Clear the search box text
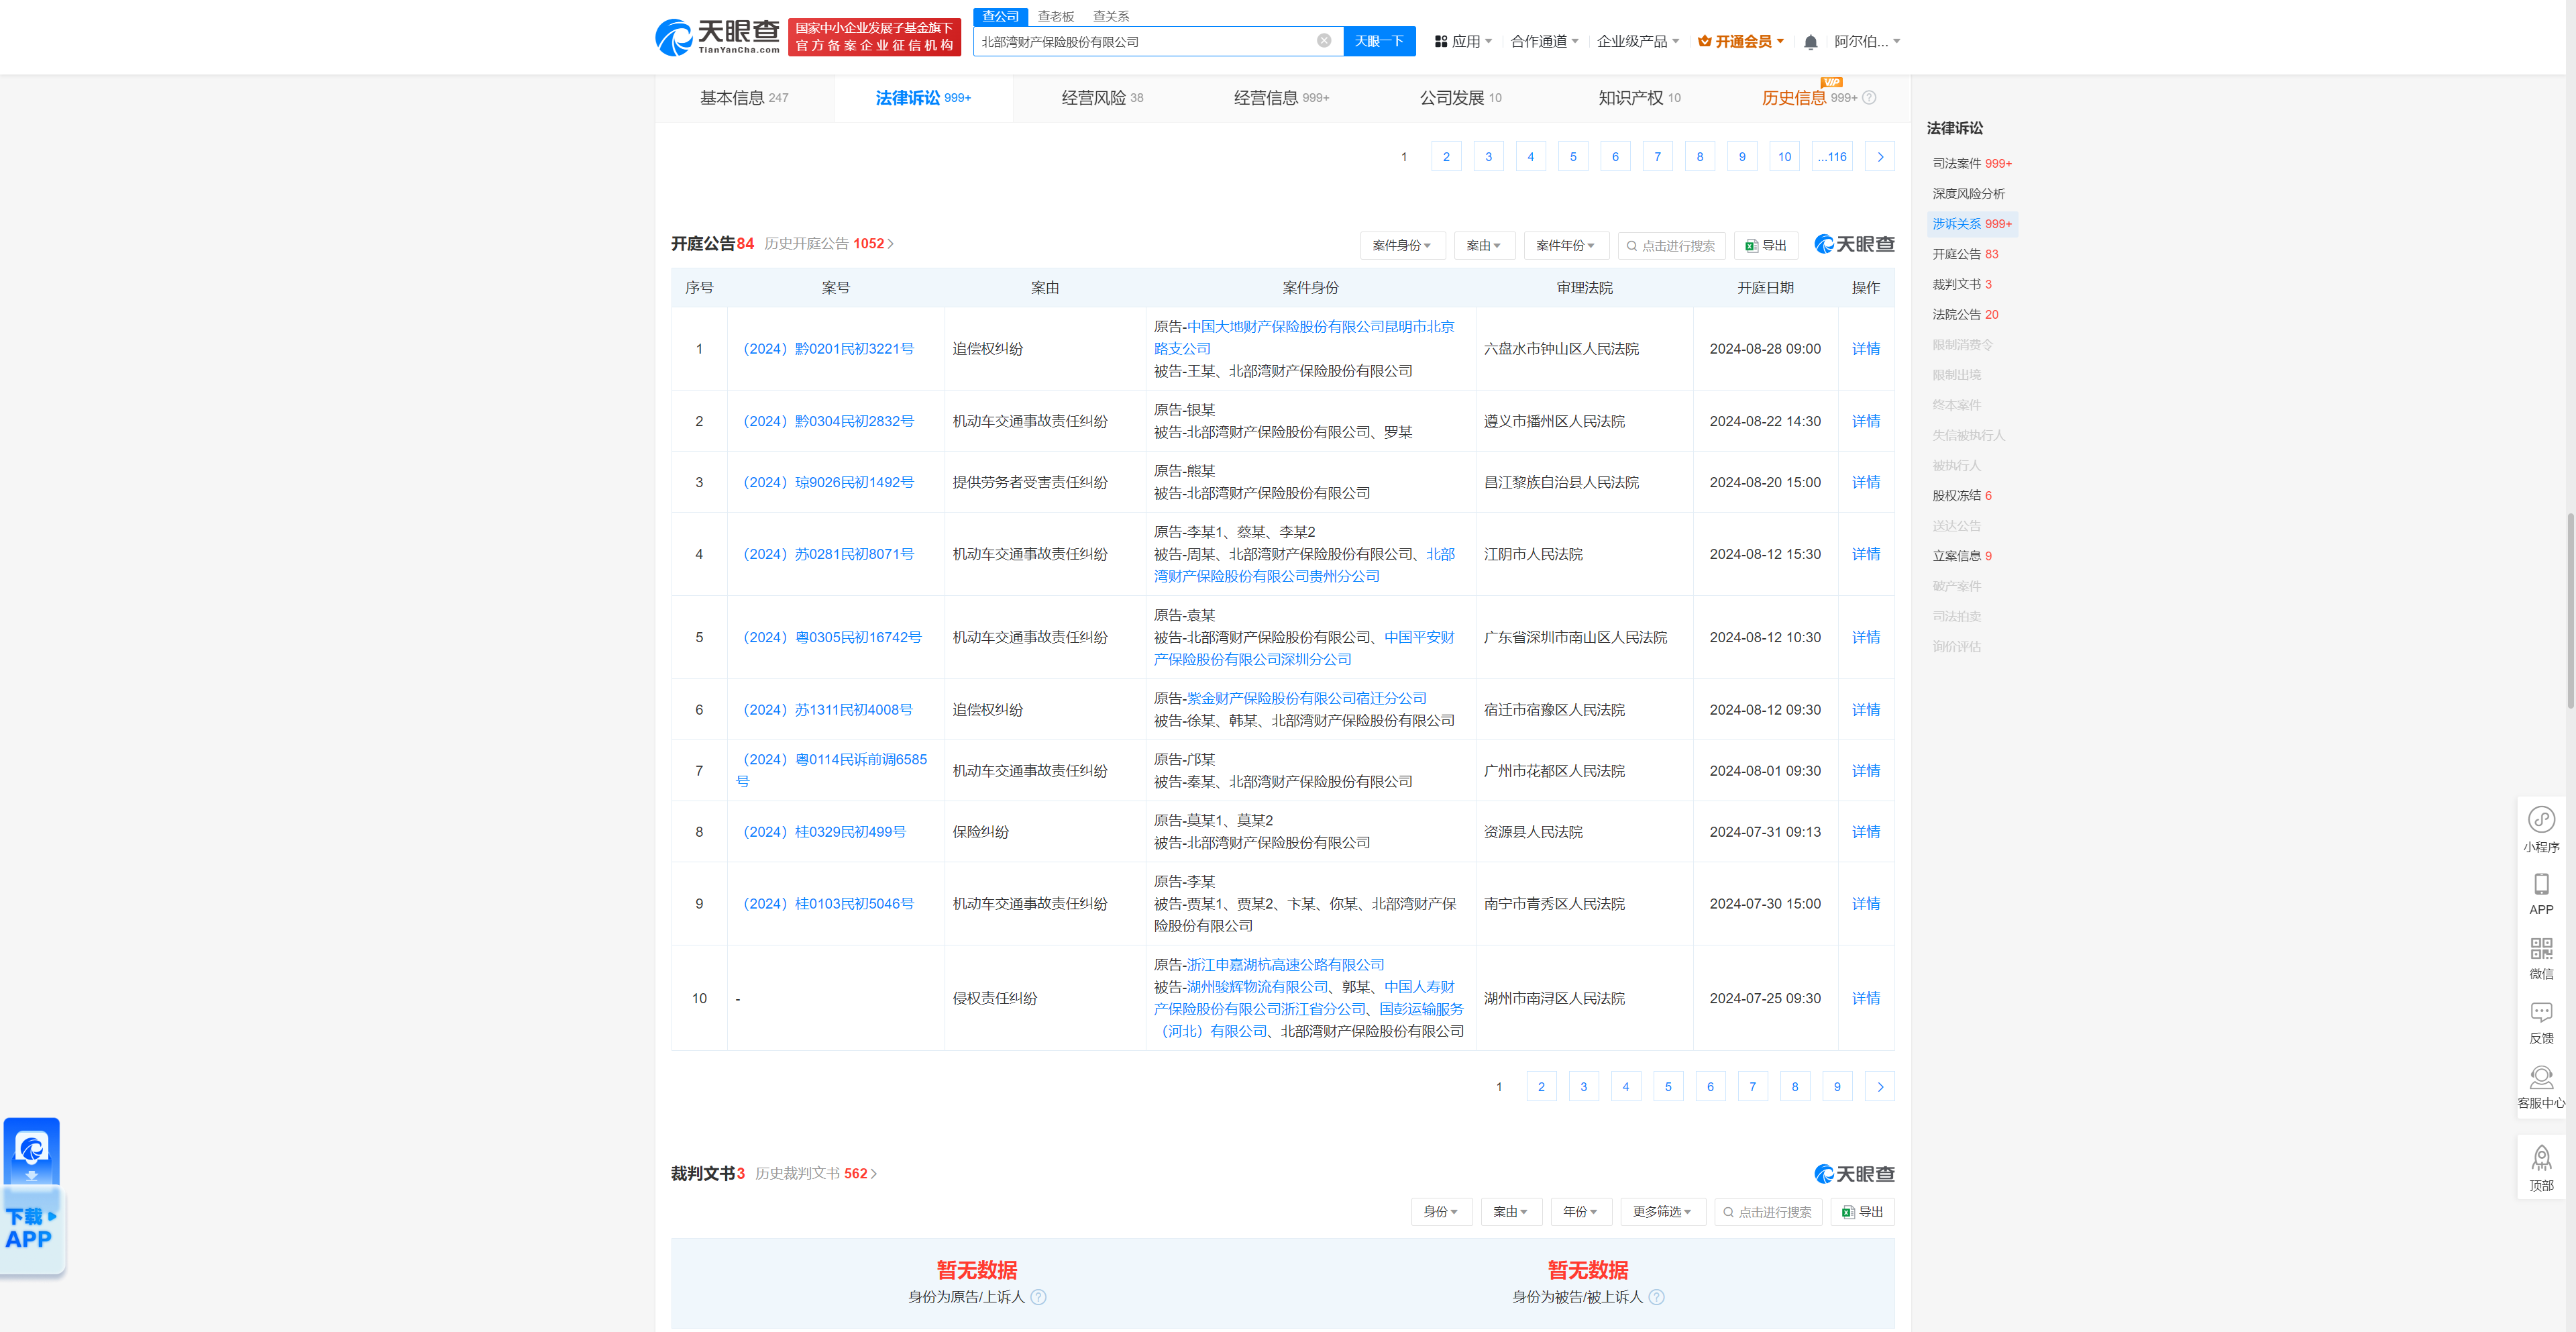 (x=1323, y=41)
